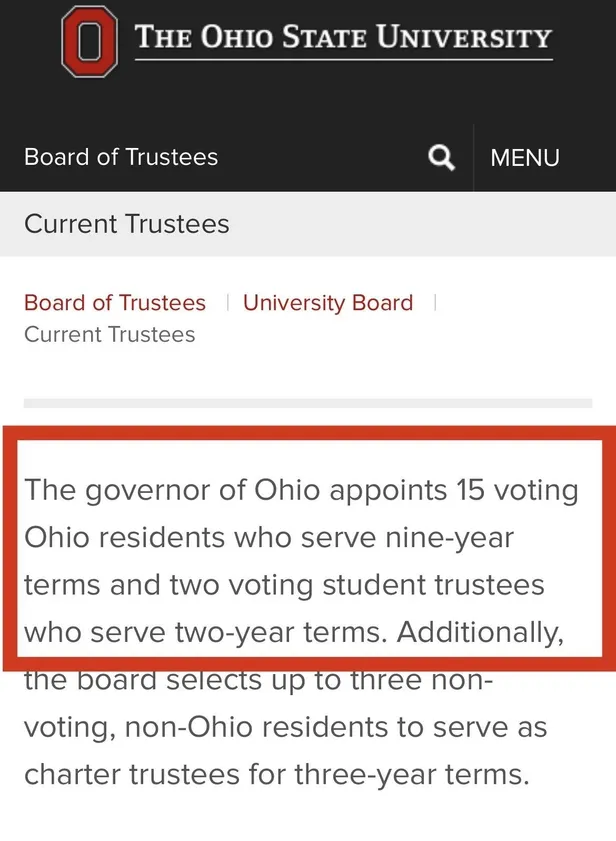
Task: Follow the red Board of Trustees breadcrumb link
Action: click(115, 303)
